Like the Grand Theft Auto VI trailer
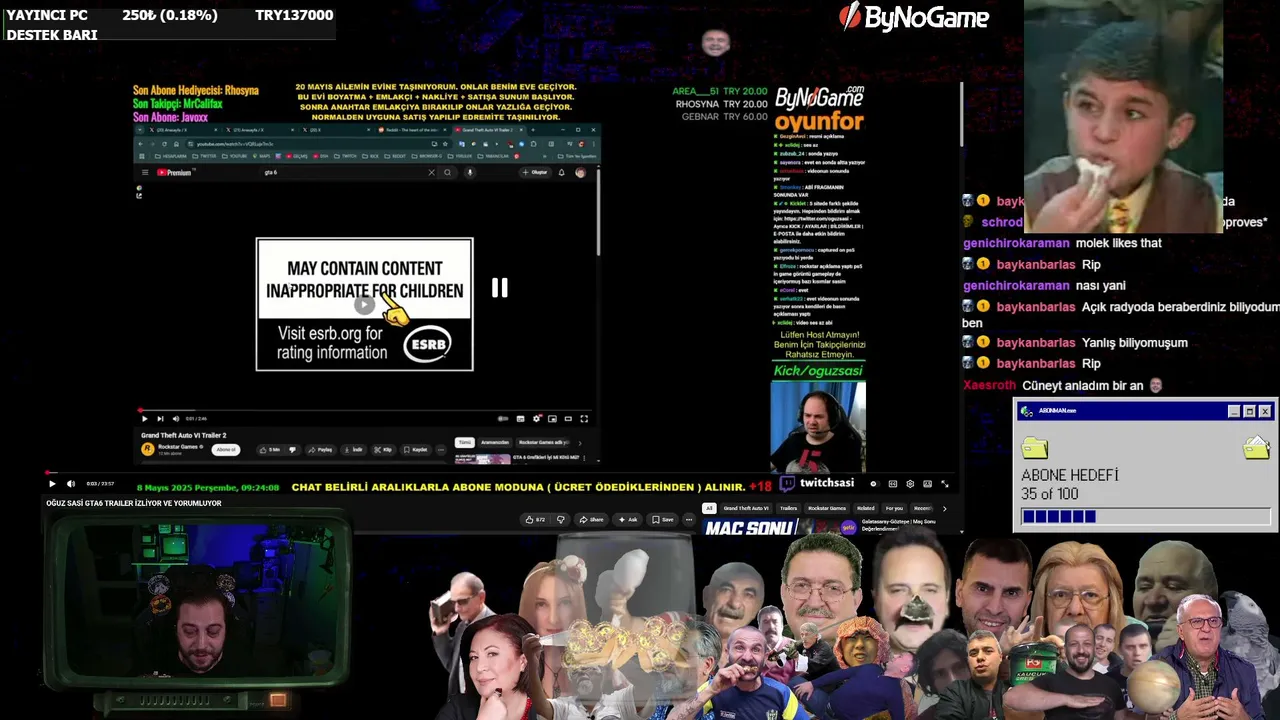This screenshot has width=1280, height=720. pos(271,450)
